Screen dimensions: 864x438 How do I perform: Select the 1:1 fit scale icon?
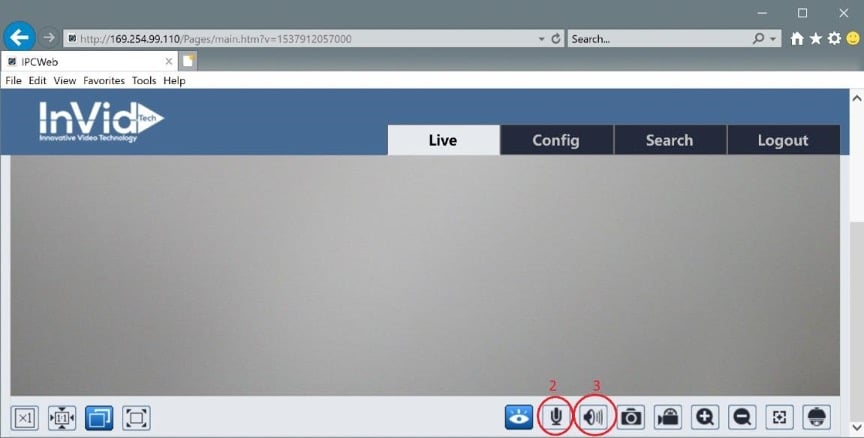(x=62, y=417)
